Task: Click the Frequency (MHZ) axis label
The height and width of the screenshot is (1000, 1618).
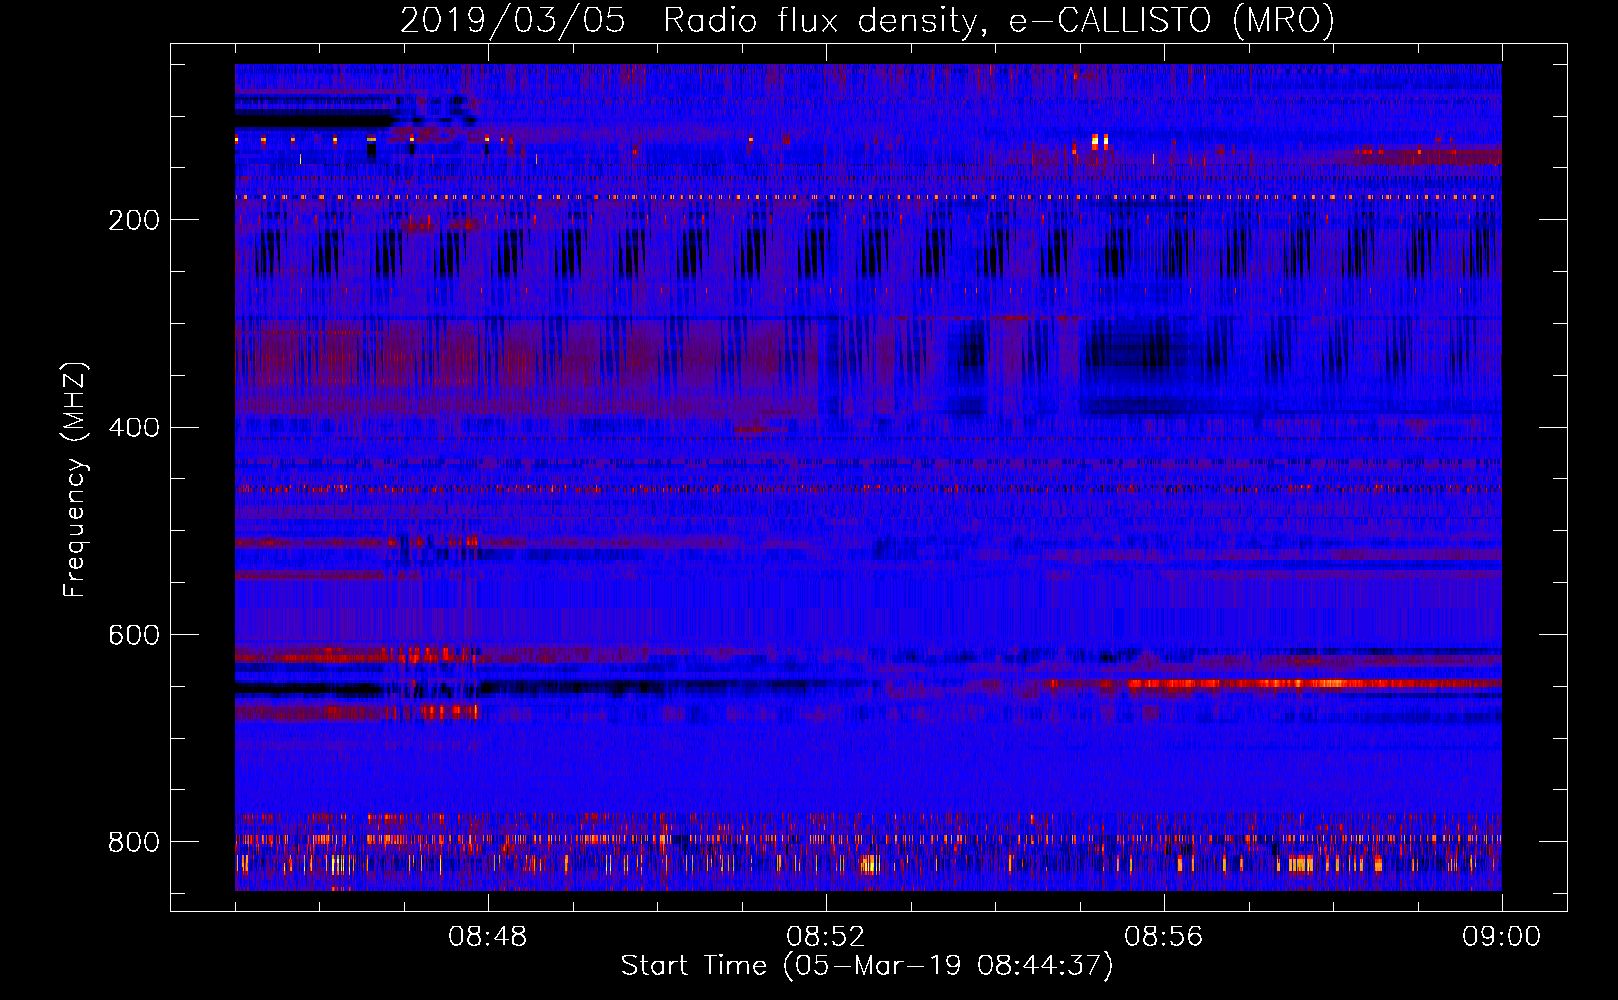Action: pos(75,479)
